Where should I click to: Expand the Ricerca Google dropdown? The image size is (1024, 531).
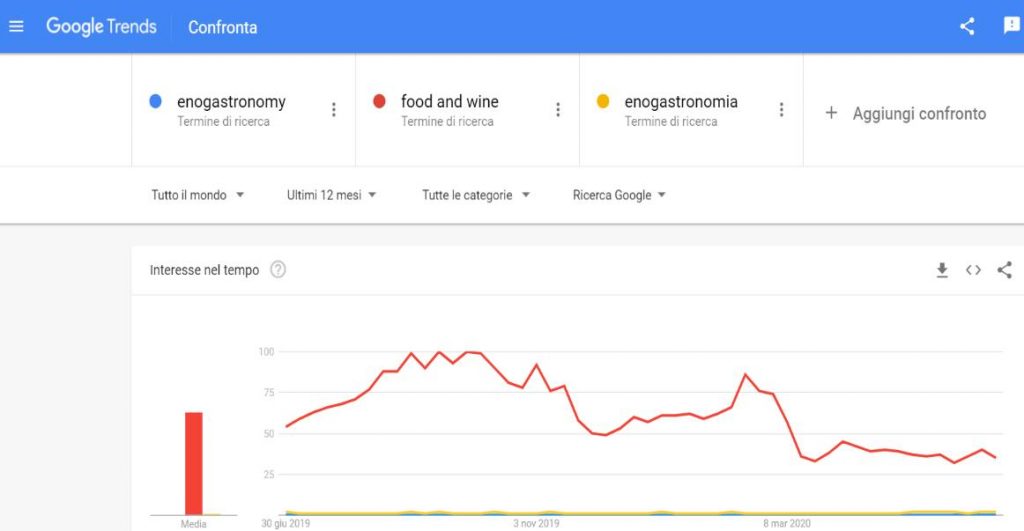coord(619,195)
